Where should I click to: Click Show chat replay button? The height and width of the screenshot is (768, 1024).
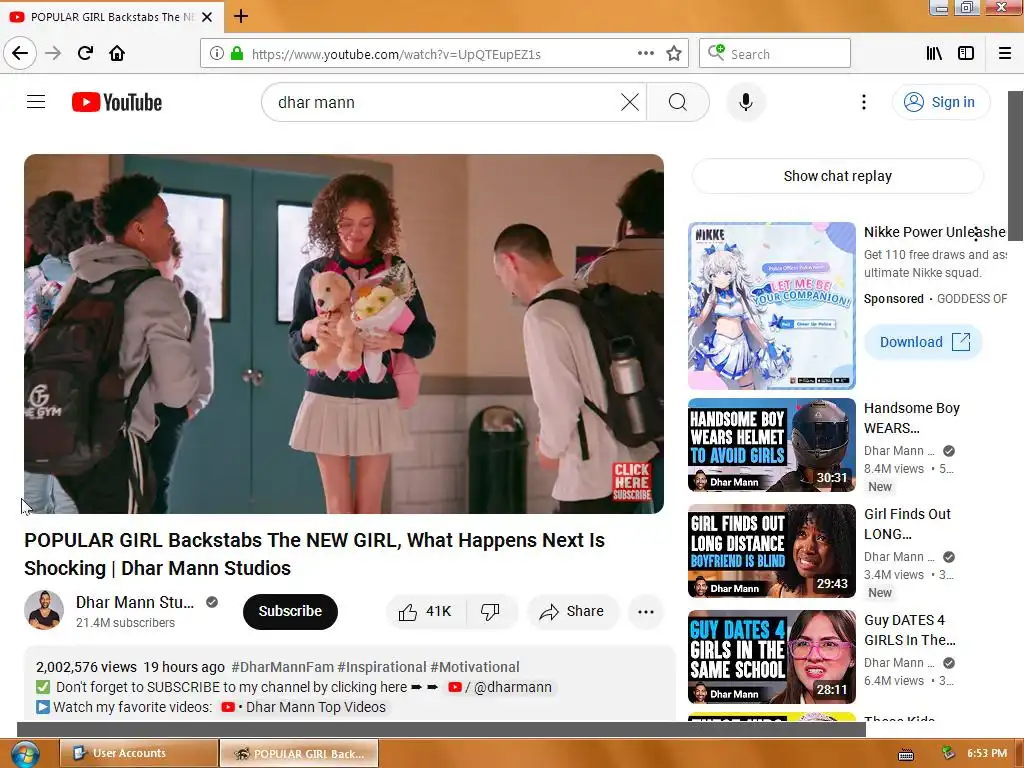[x=837, y=176]
